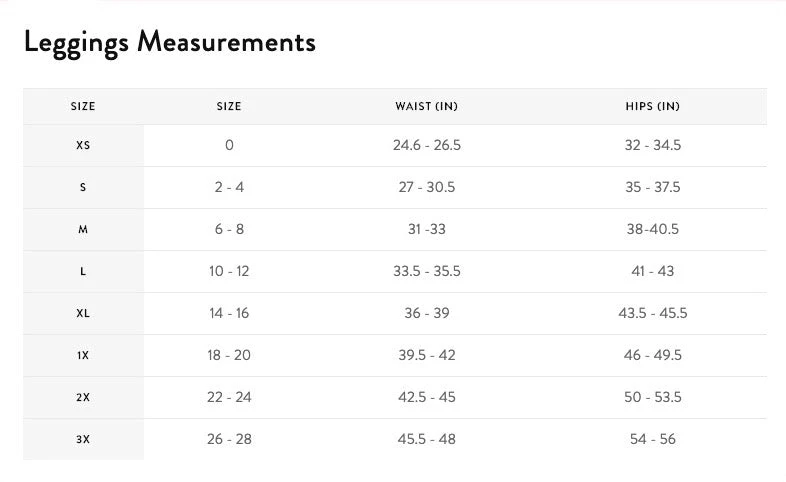Select numeric size 10 - 12 cell
786x482 pixels.
pyautogui.click(x=229, y=271)
